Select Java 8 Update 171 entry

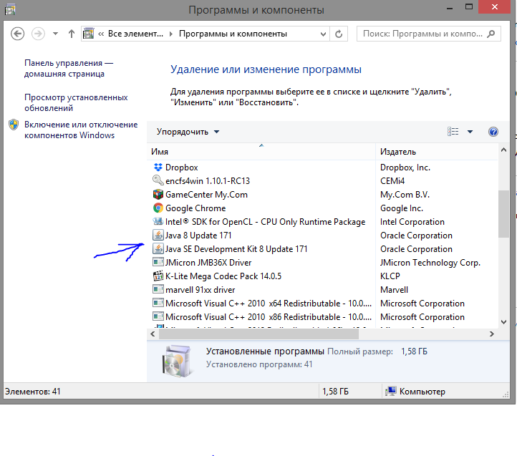click(198, 235)
